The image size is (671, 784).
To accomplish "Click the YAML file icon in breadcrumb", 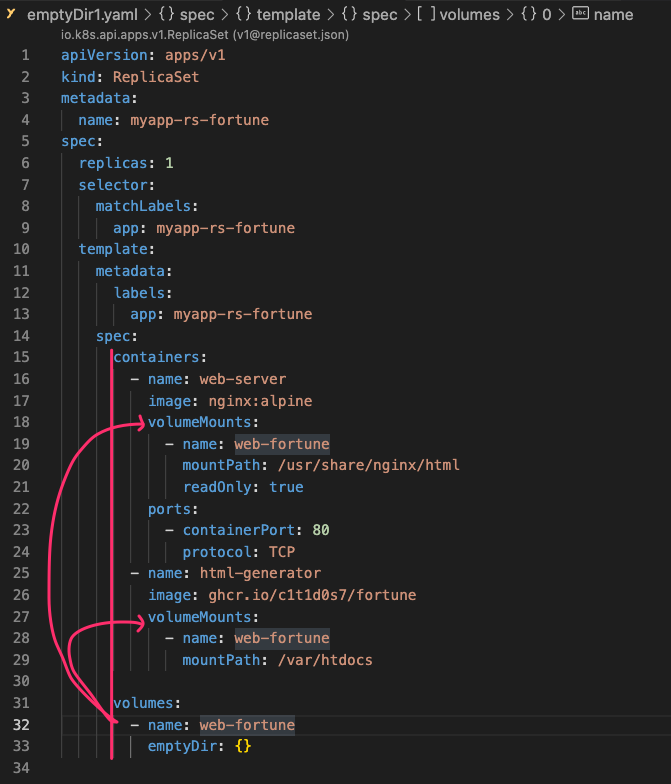I will (x=11, y=14).
